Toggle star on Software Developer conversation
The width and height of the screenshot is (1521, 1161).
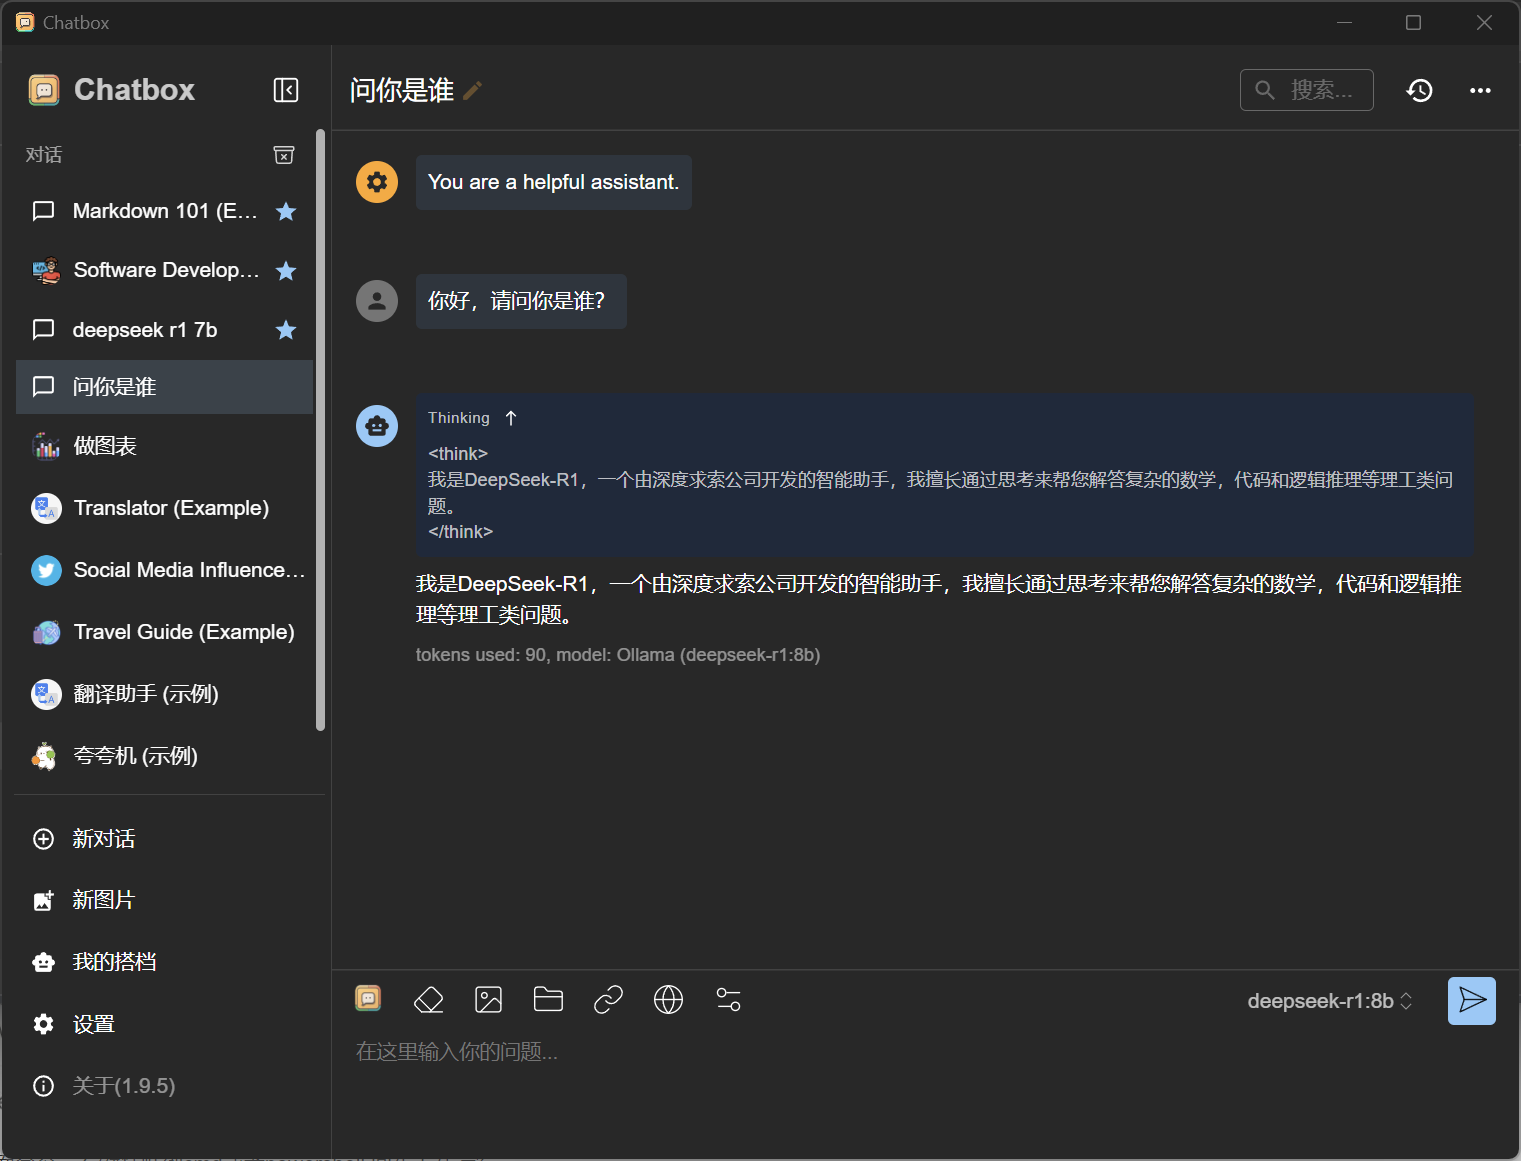tap(286, 271)
